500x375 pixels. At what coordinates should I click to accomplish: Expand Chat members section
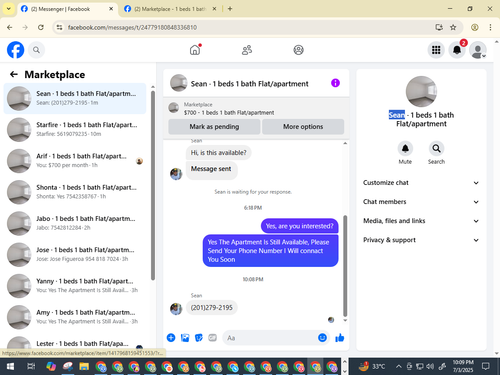[x=421, y=202]
